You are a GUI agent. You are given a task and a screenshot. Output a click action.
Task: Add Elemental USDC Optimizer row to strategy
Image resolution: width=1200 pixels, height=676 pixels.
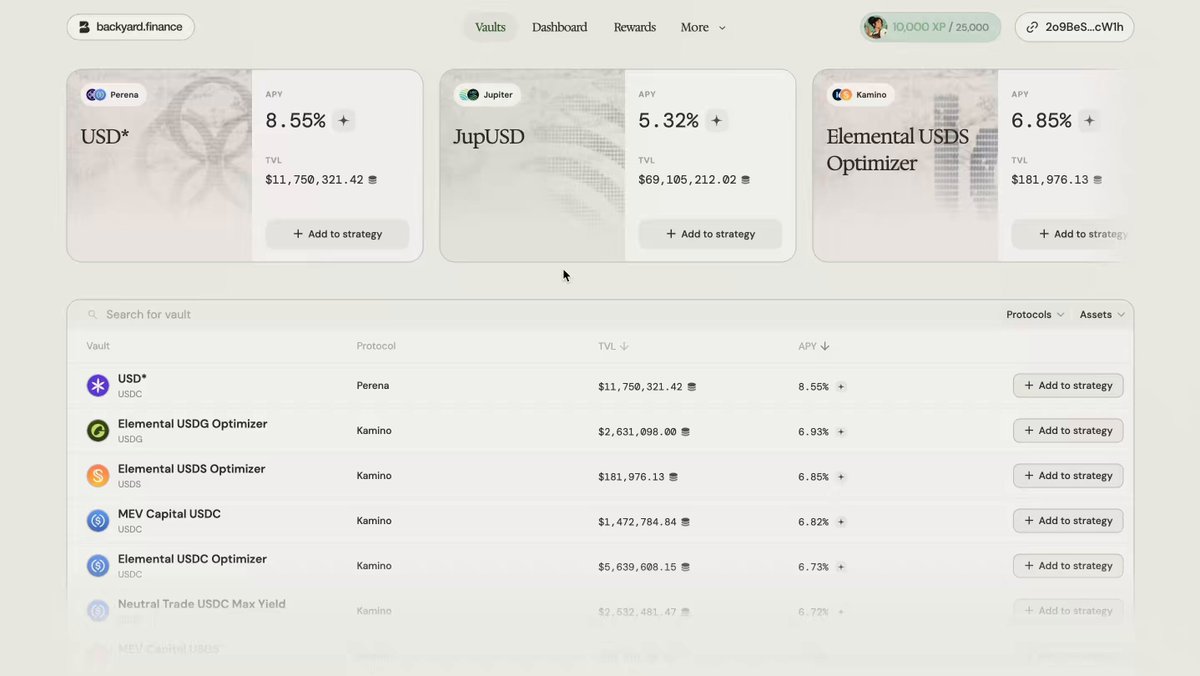1068,565
